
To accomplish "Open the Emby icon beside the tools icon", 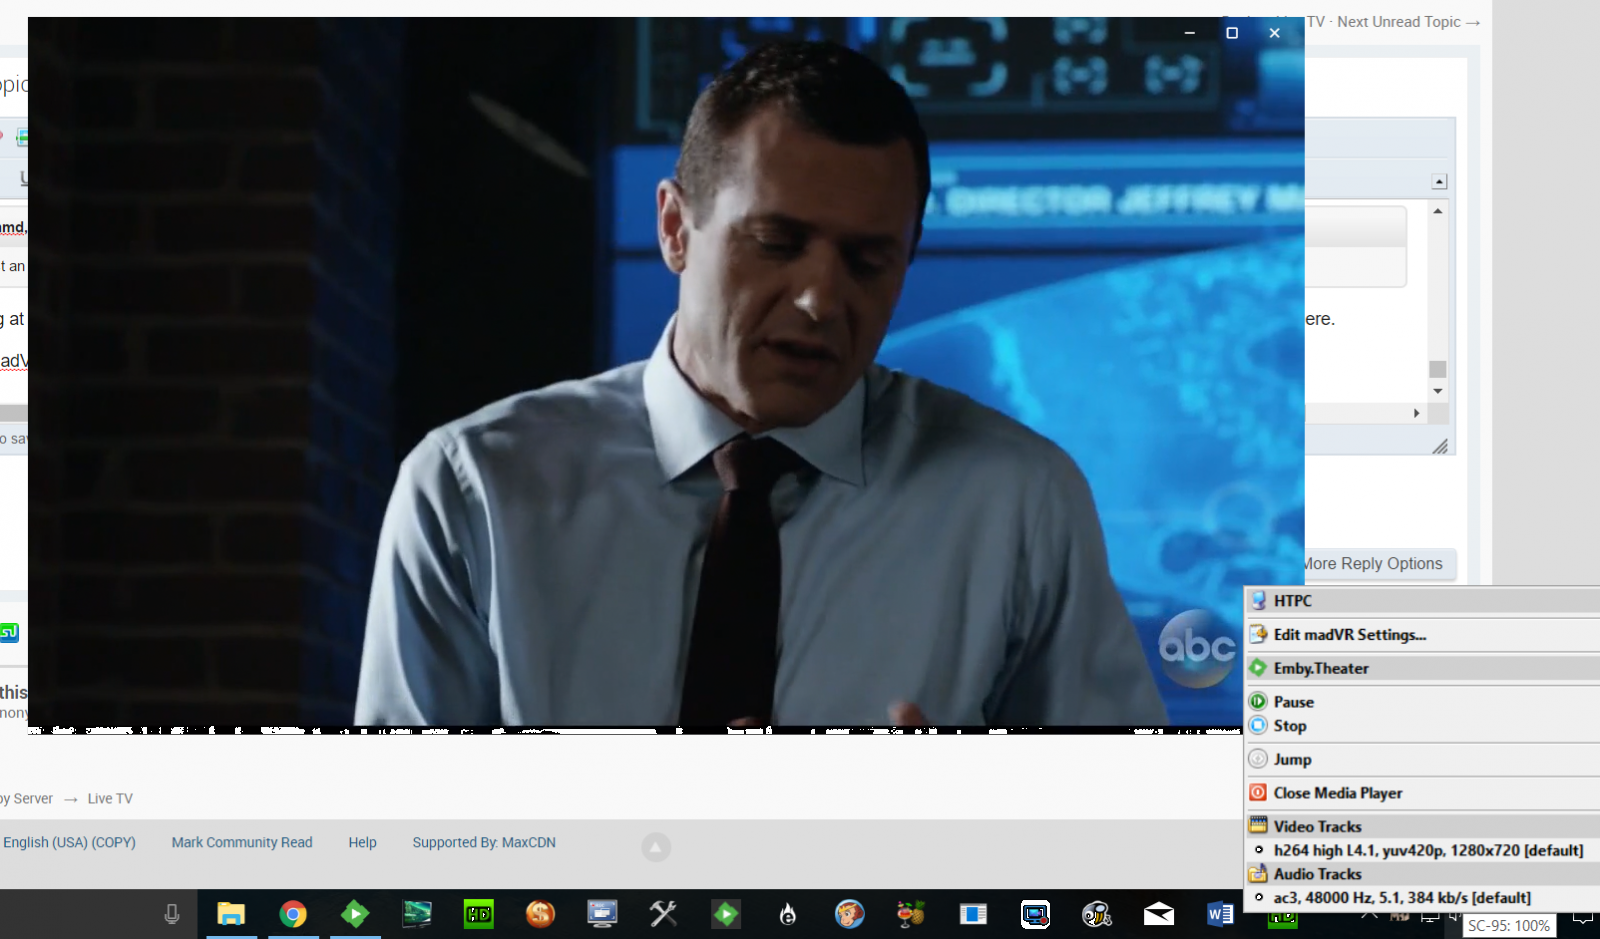I will click(726, 914).
